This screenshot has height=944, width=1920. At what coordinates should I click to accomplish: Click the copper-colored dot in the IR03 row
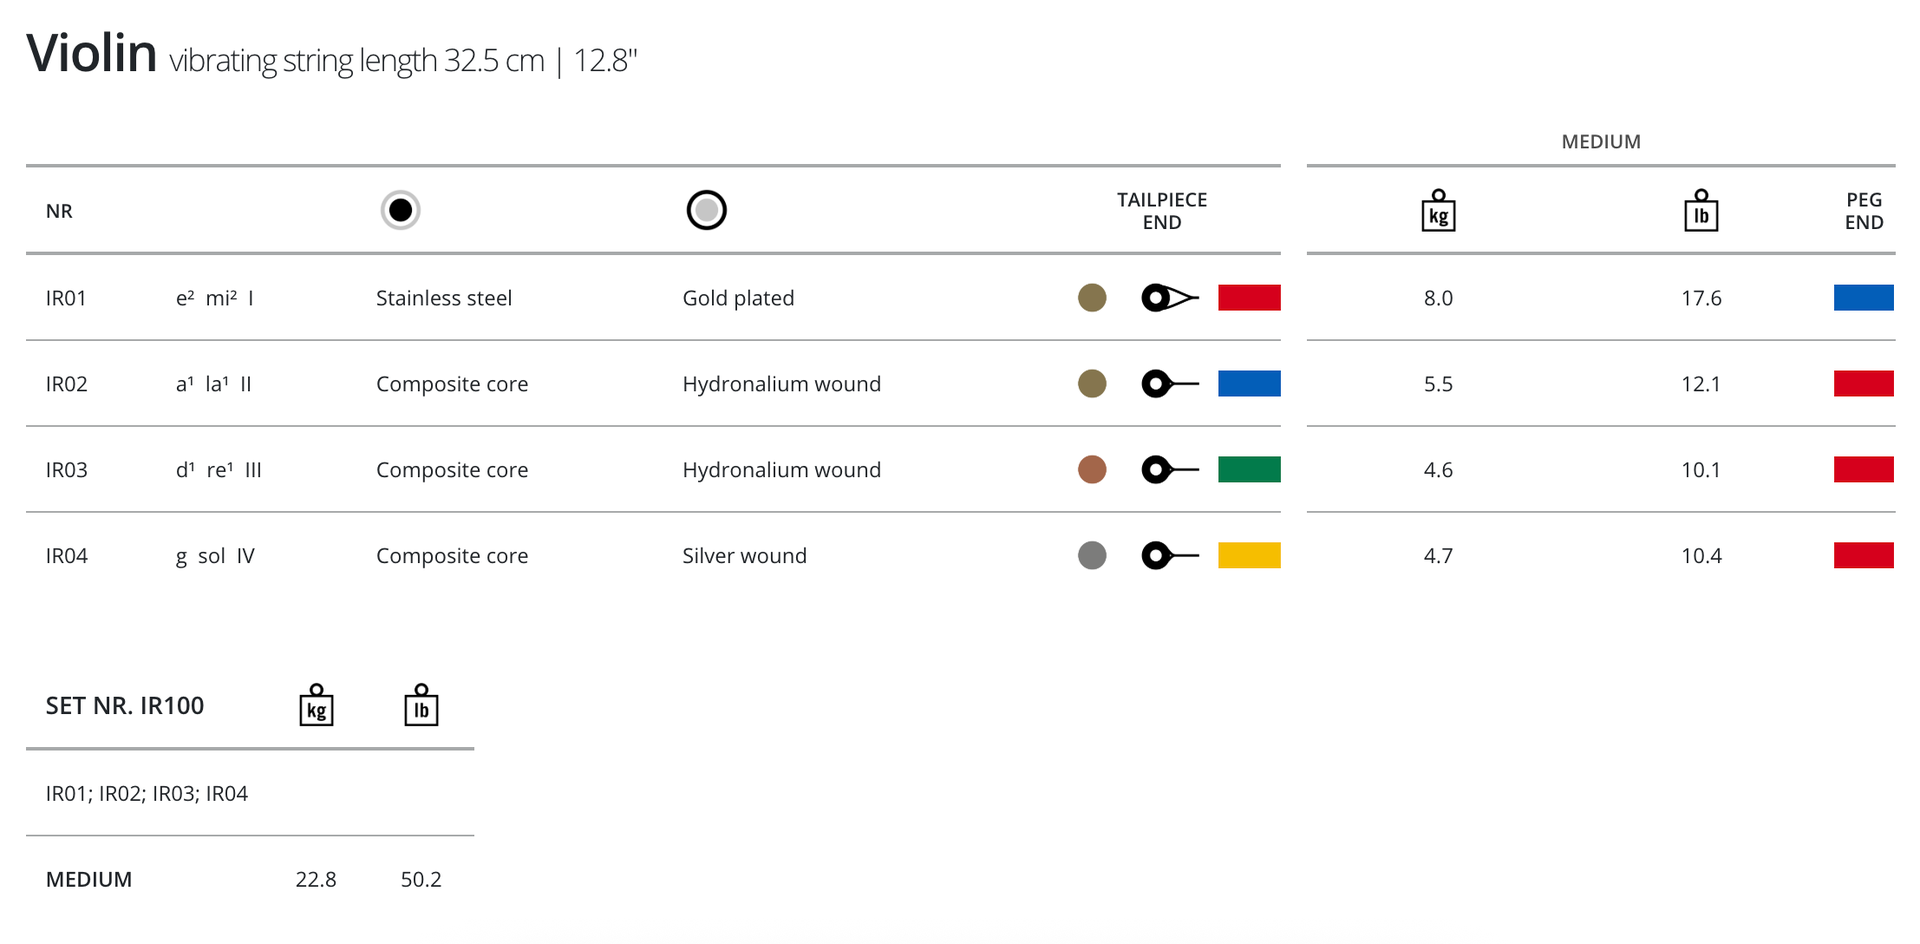(1092, 470)
